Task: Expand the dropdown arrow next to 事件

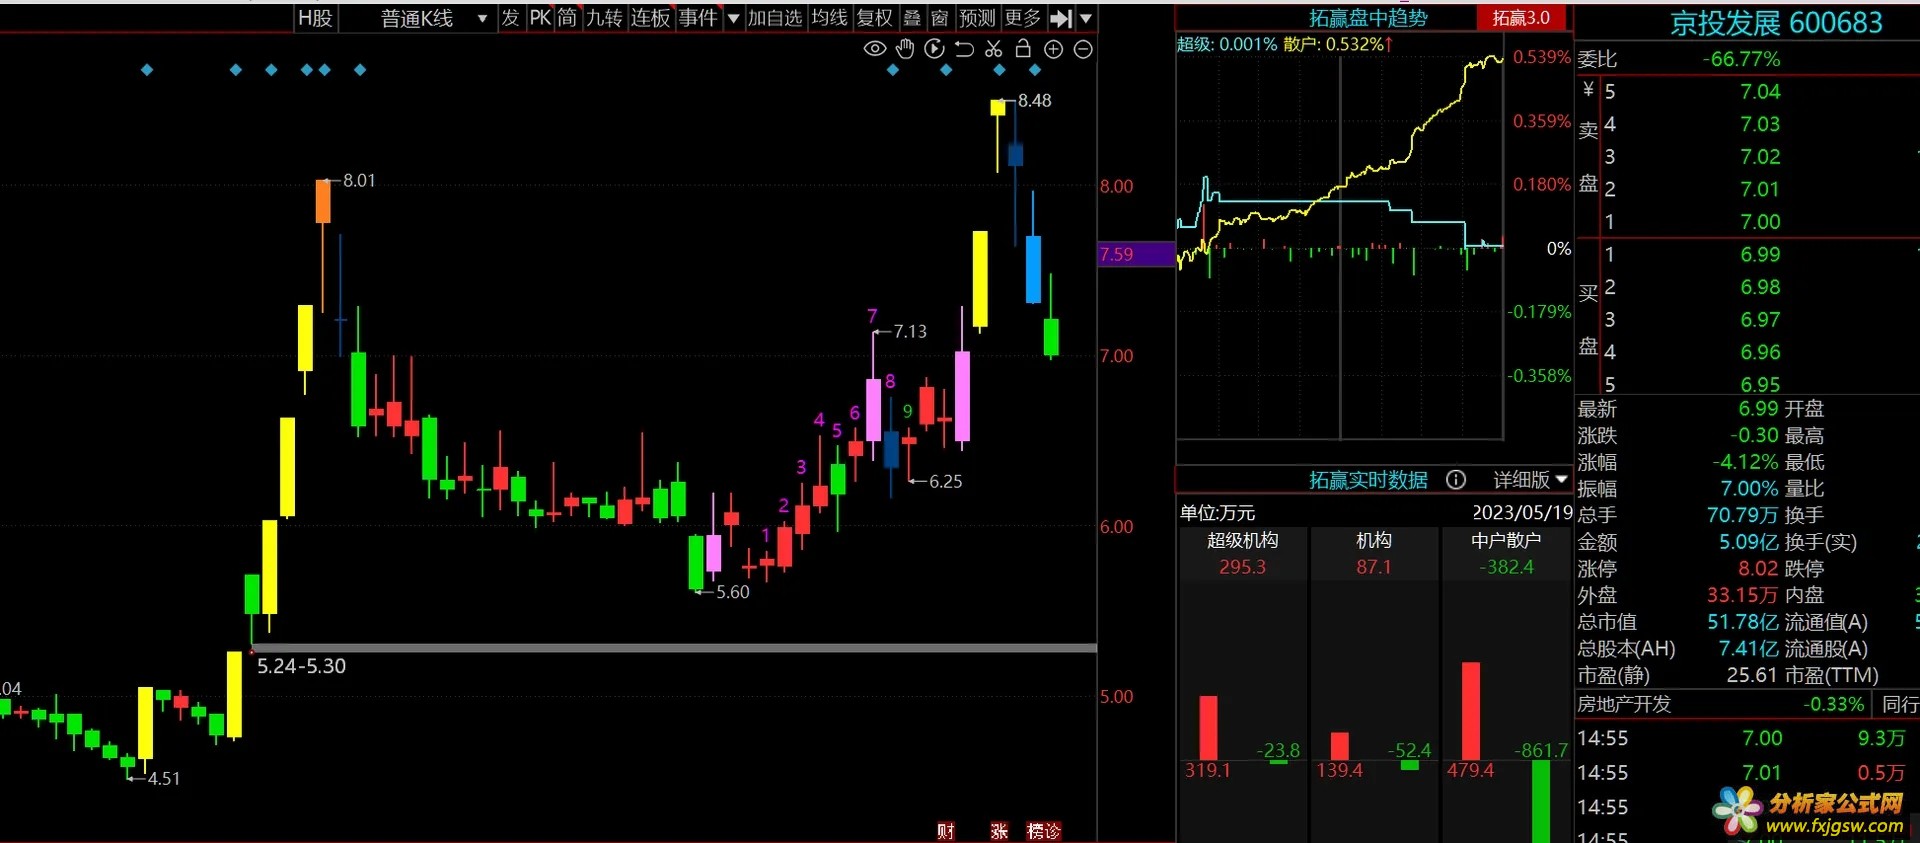Action: pyautogui.click(x=733, y=18)
